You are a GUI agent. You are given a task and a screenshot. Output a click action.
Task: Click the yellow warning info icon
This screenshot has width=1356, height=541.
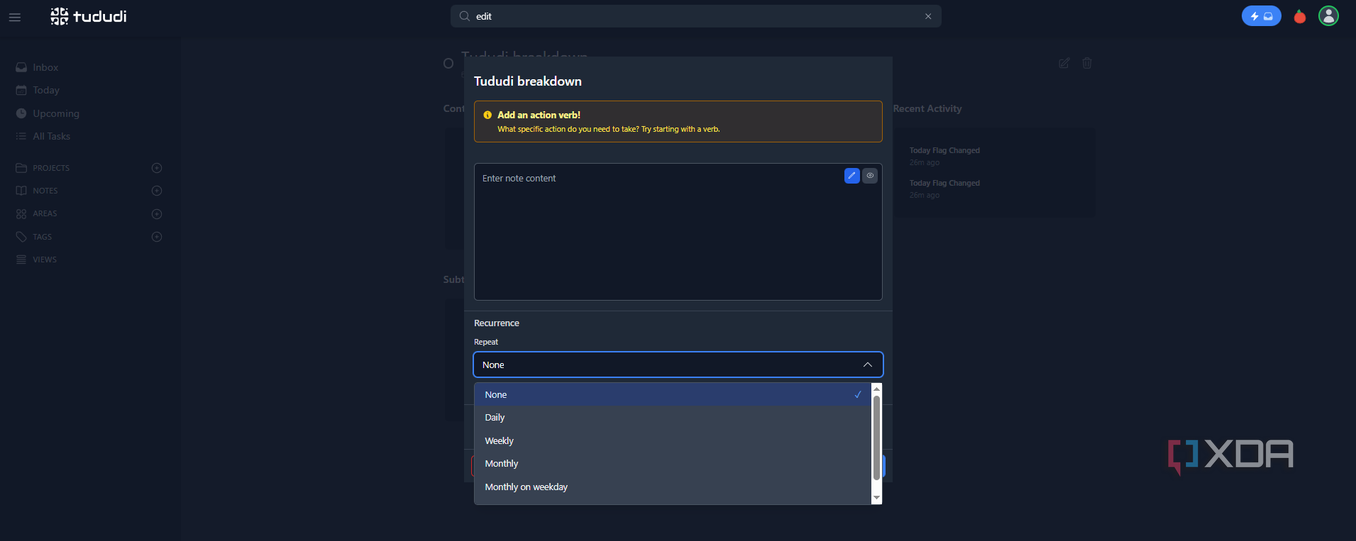tap(488, 115)
